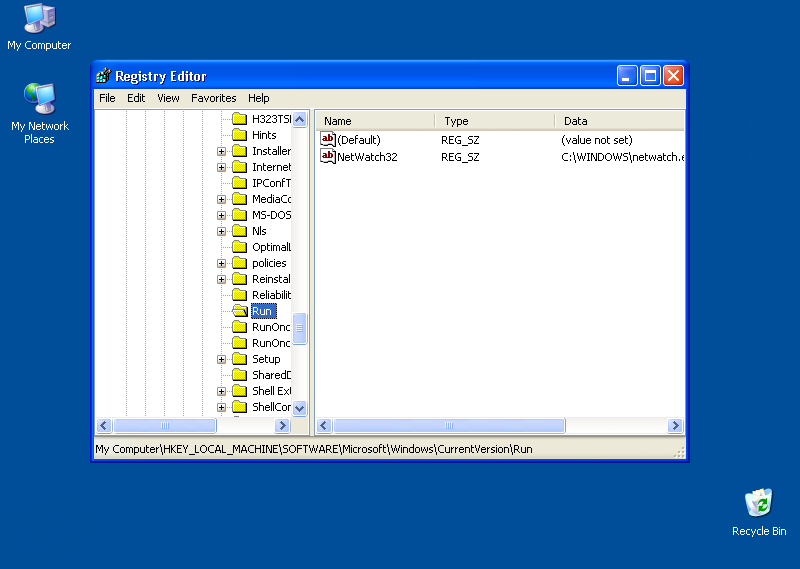Close the Registry Editor window

pyautogui.click(x=673, y=76)
